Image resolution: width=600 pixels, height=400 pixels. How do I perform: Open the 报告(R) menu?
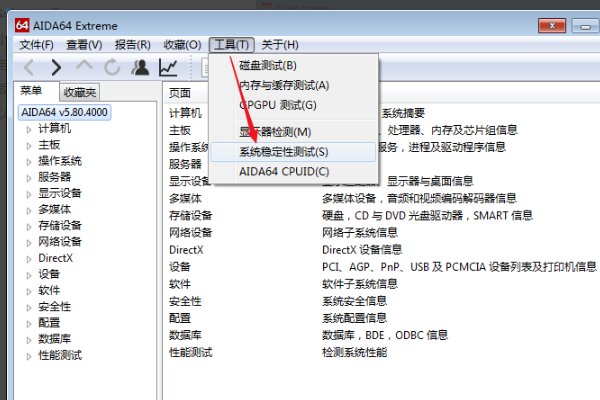tap(133, 45)
